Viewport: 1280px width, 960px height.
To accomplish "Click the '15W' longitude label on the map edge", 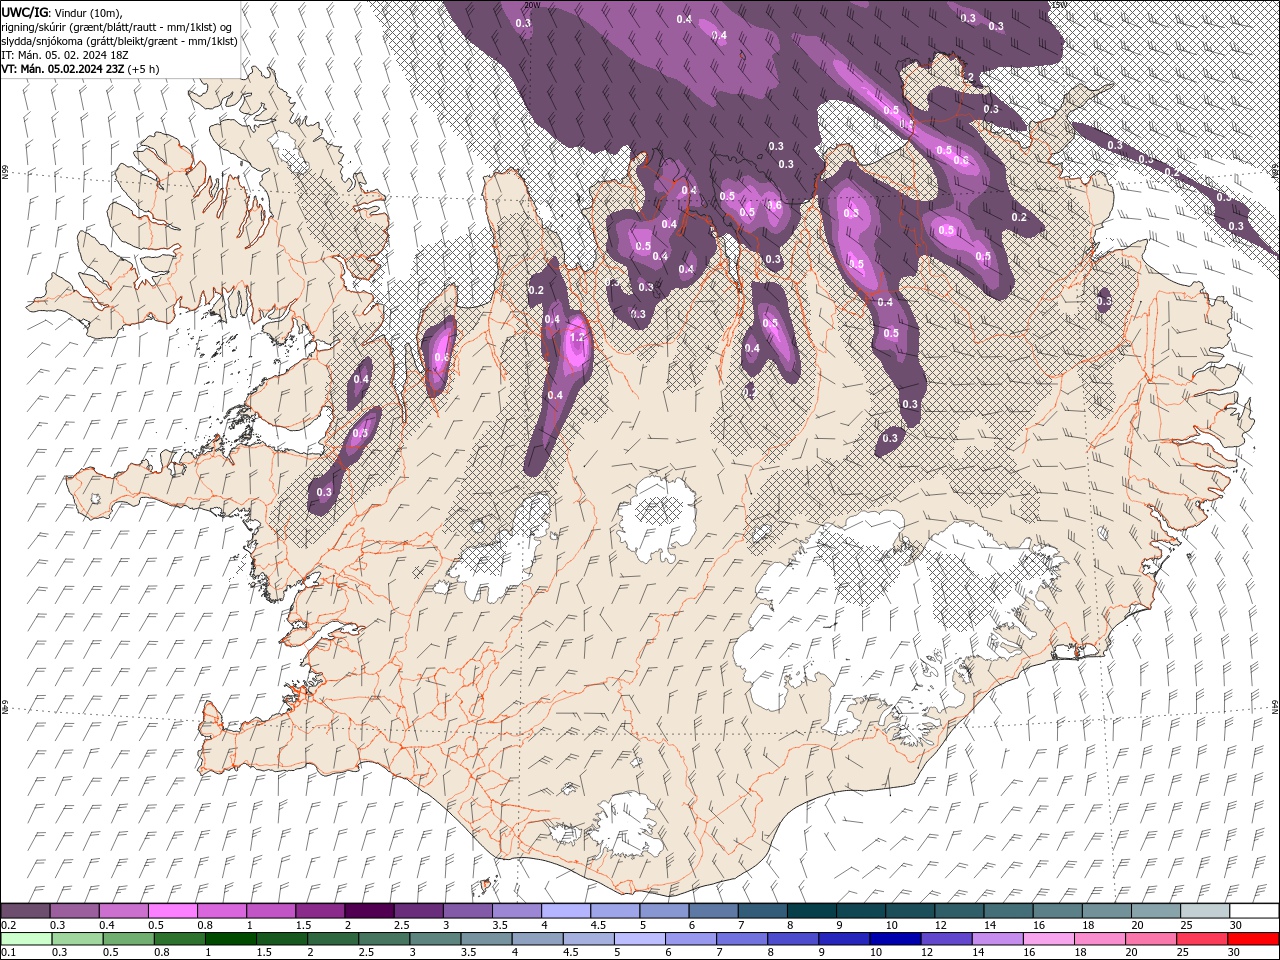I will (1059, 5).
